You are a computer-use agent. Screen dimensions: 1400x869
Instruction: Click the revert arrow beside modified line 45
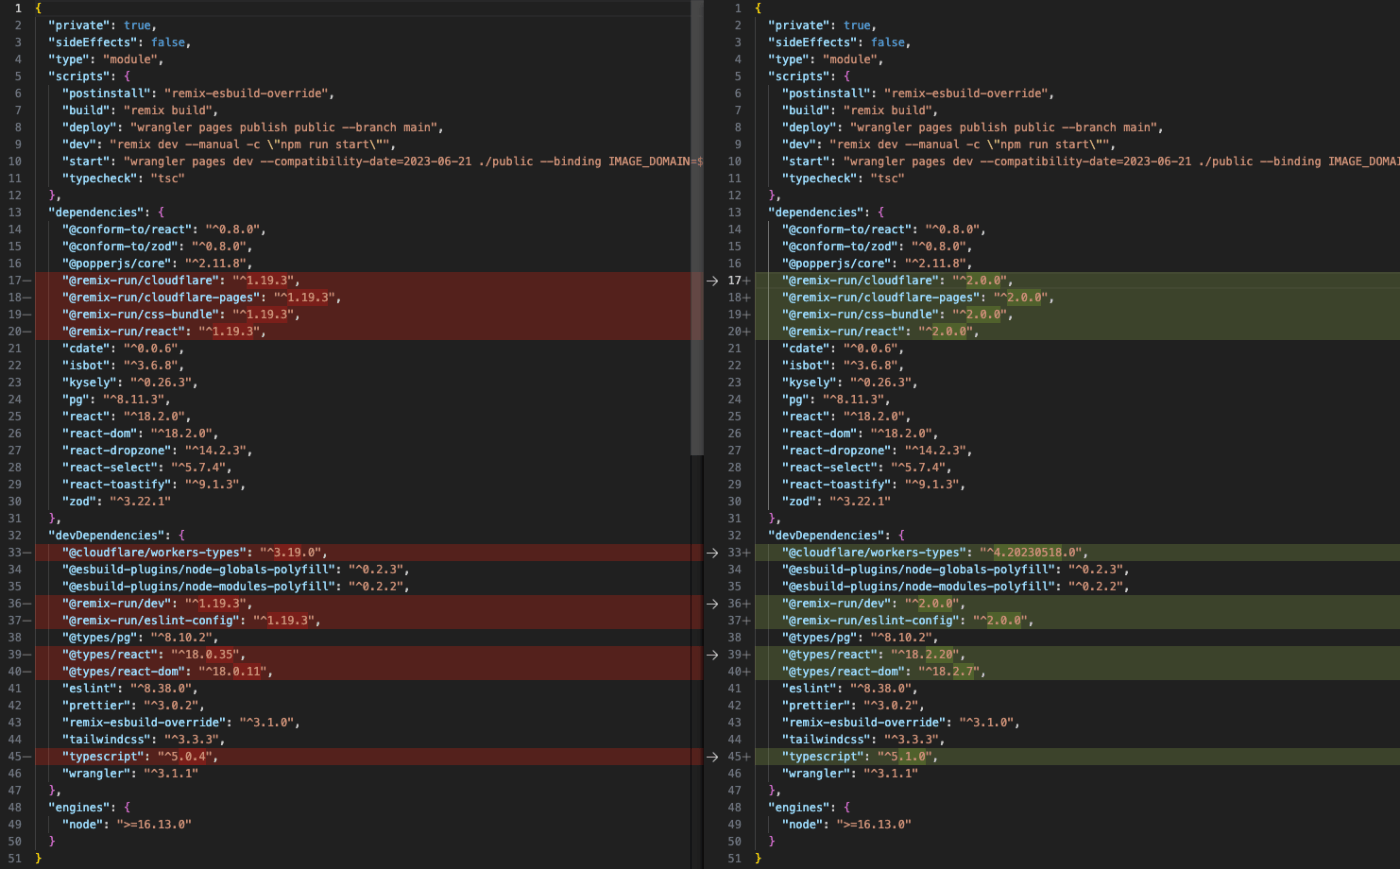pos(712,757)
